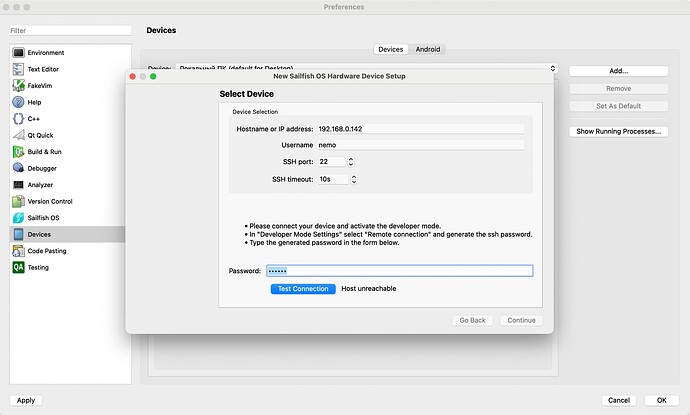Viewport: 690px width, 415px height.
Task: Select the Build & Run label
Action: pos(44,152)
